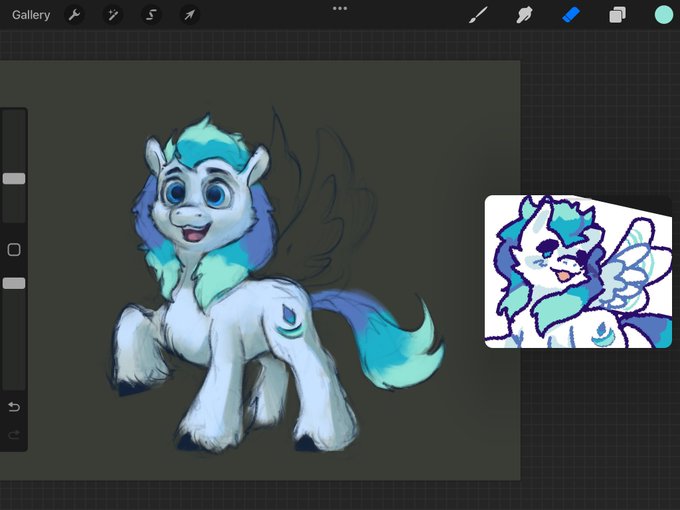Open the Gallery view
Screen dimensions: 680x510
tap(31, 15)
